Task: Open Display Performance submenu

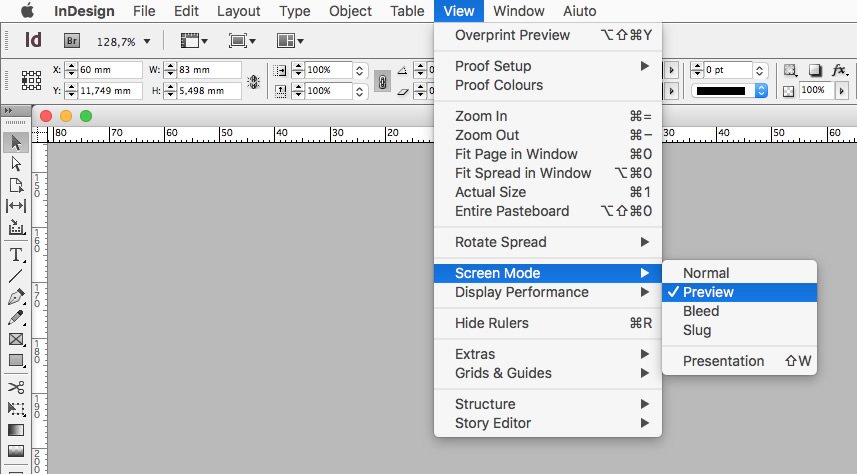Action: (548, 292)
